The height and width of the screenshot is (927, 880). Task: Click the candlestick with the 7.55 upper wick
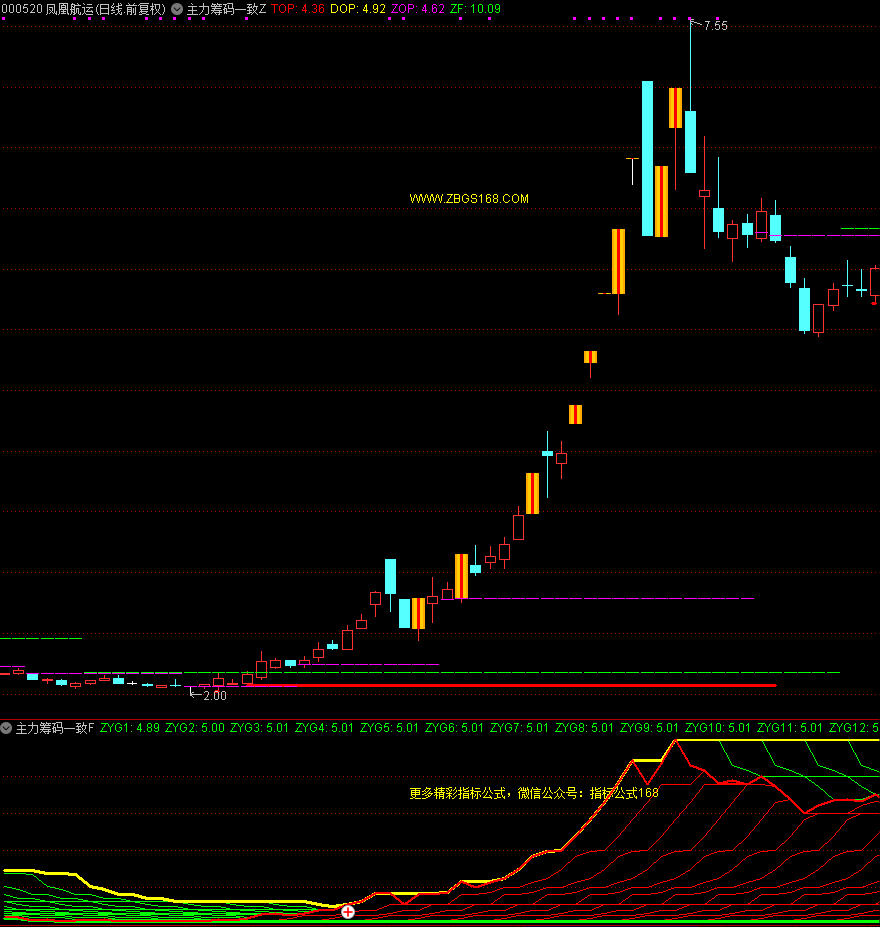[690, 142]
